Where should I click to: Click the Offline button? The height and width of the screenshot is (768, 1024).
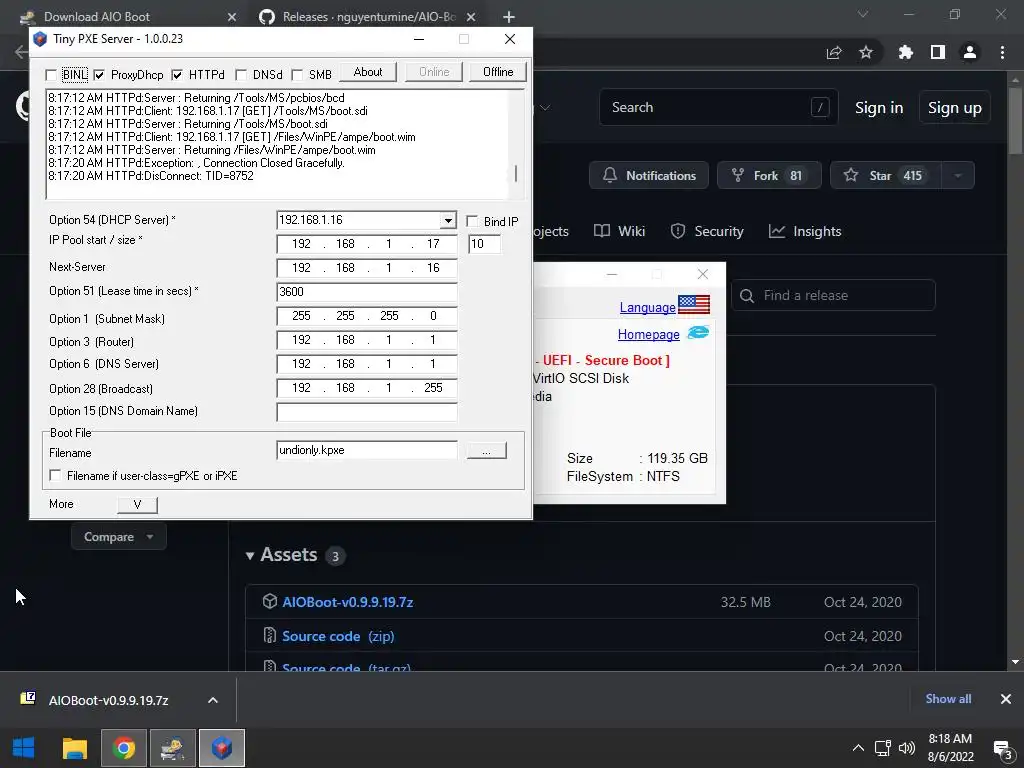pos(498,72)
